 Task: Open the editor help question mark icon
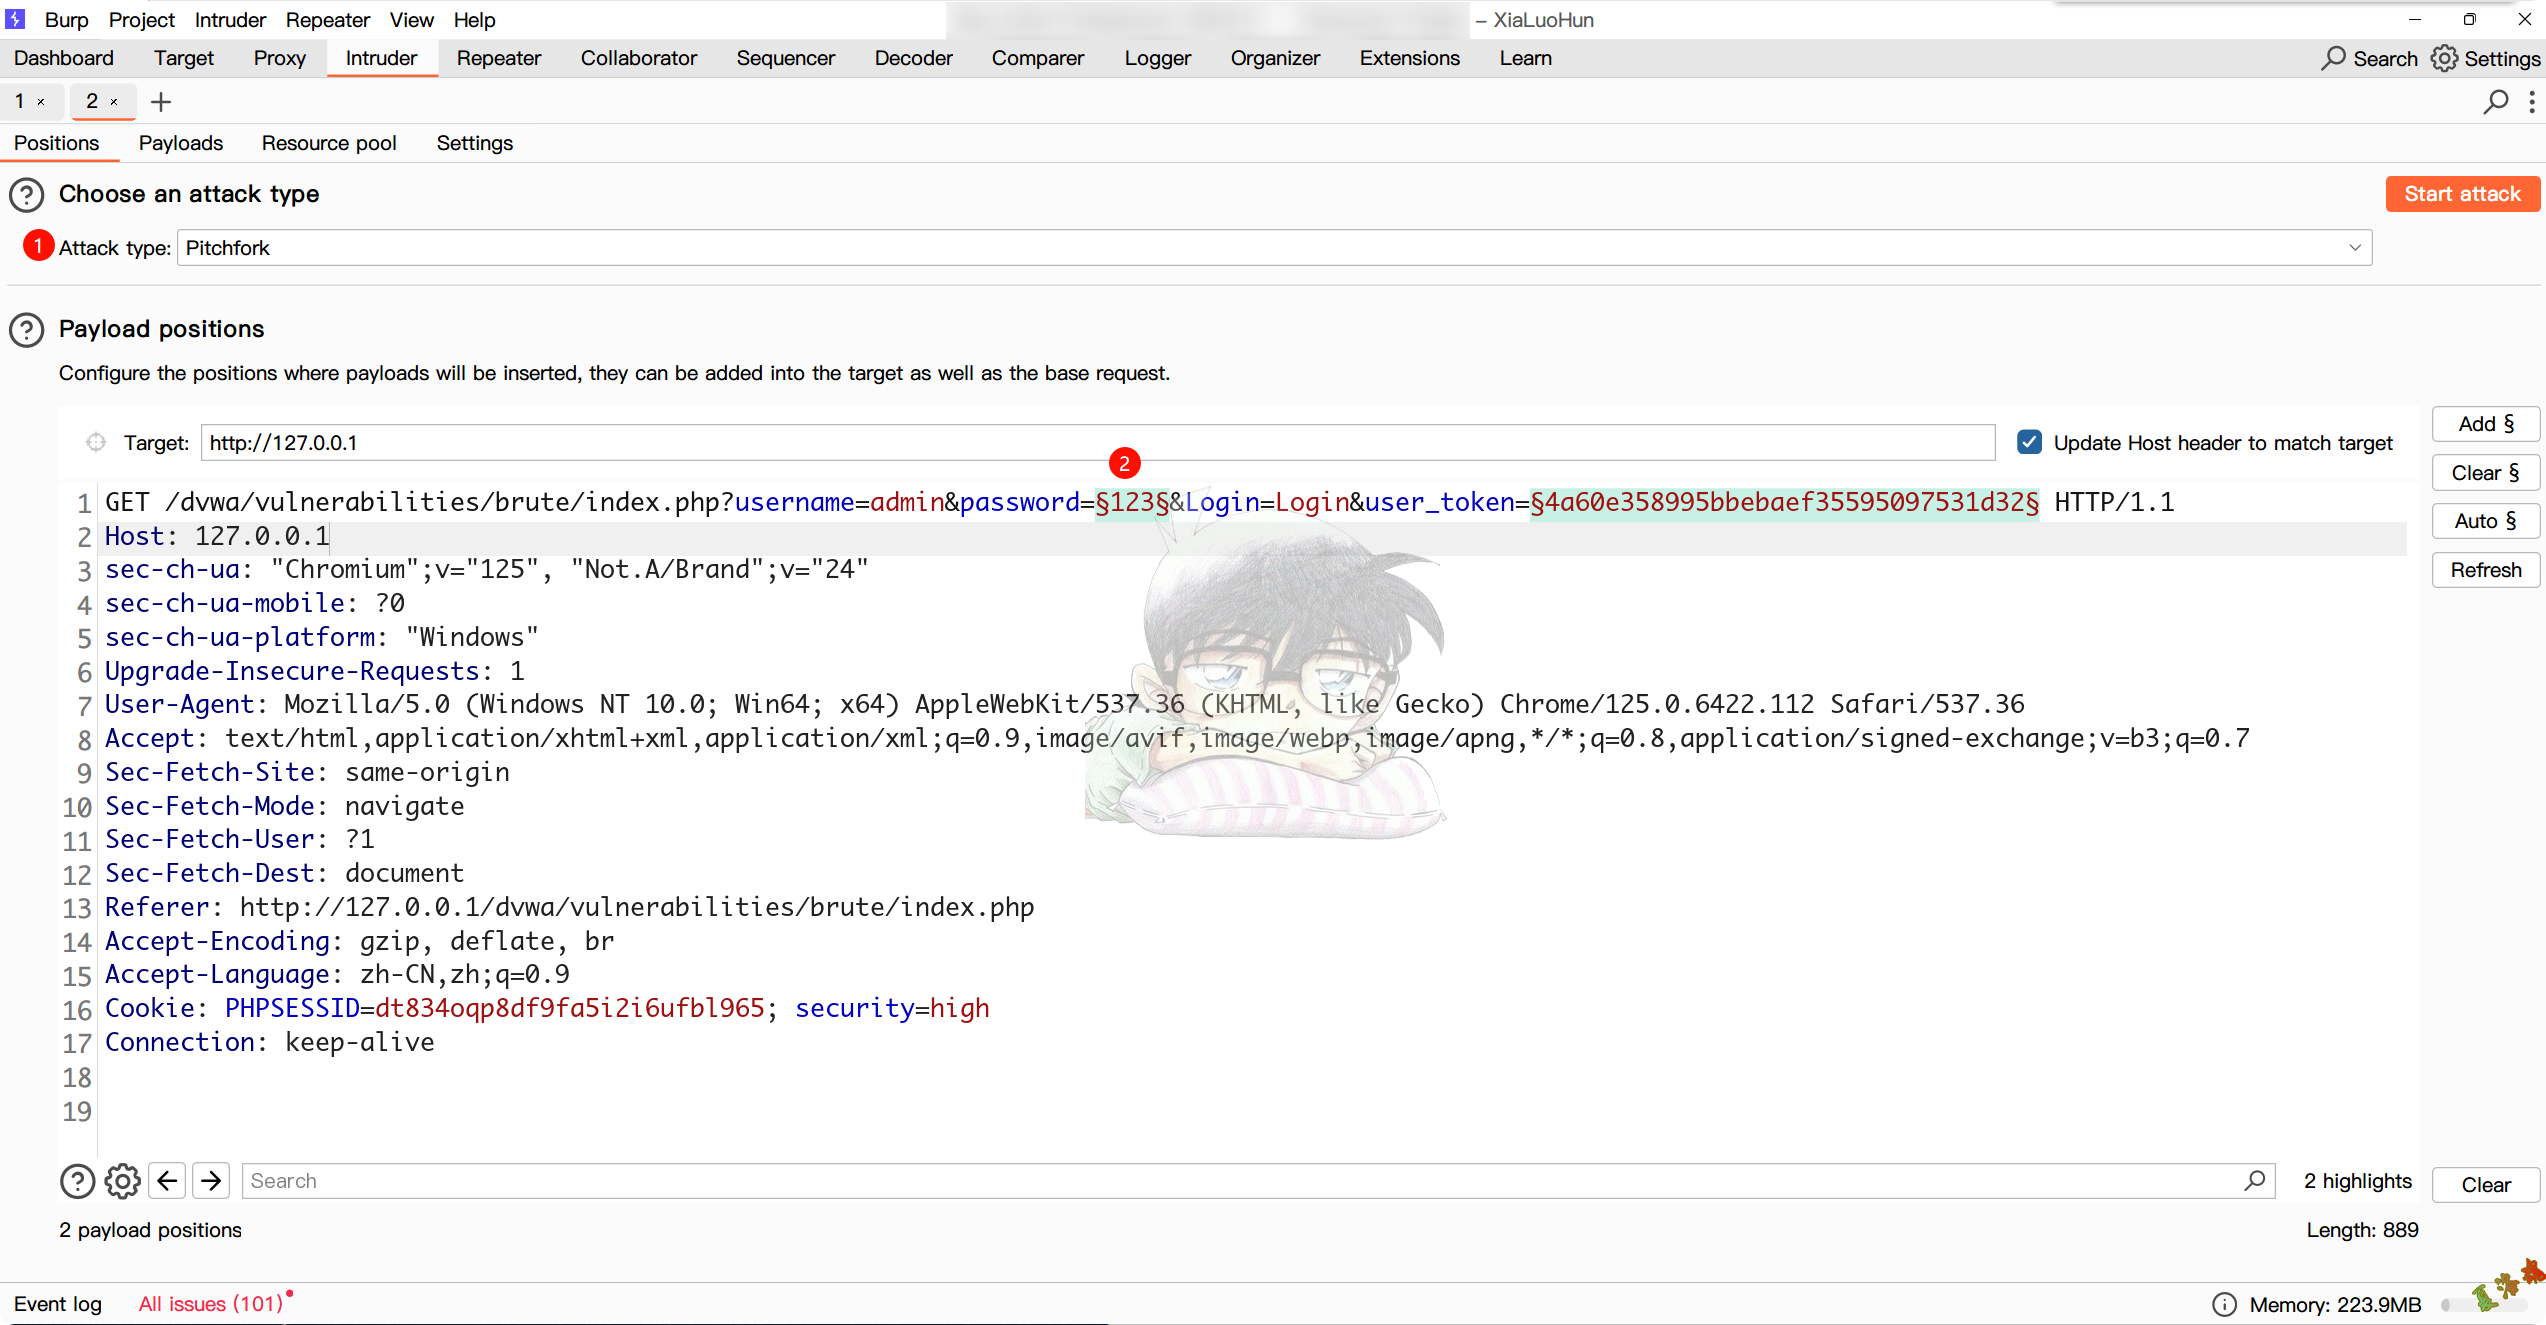(77, 1181)
